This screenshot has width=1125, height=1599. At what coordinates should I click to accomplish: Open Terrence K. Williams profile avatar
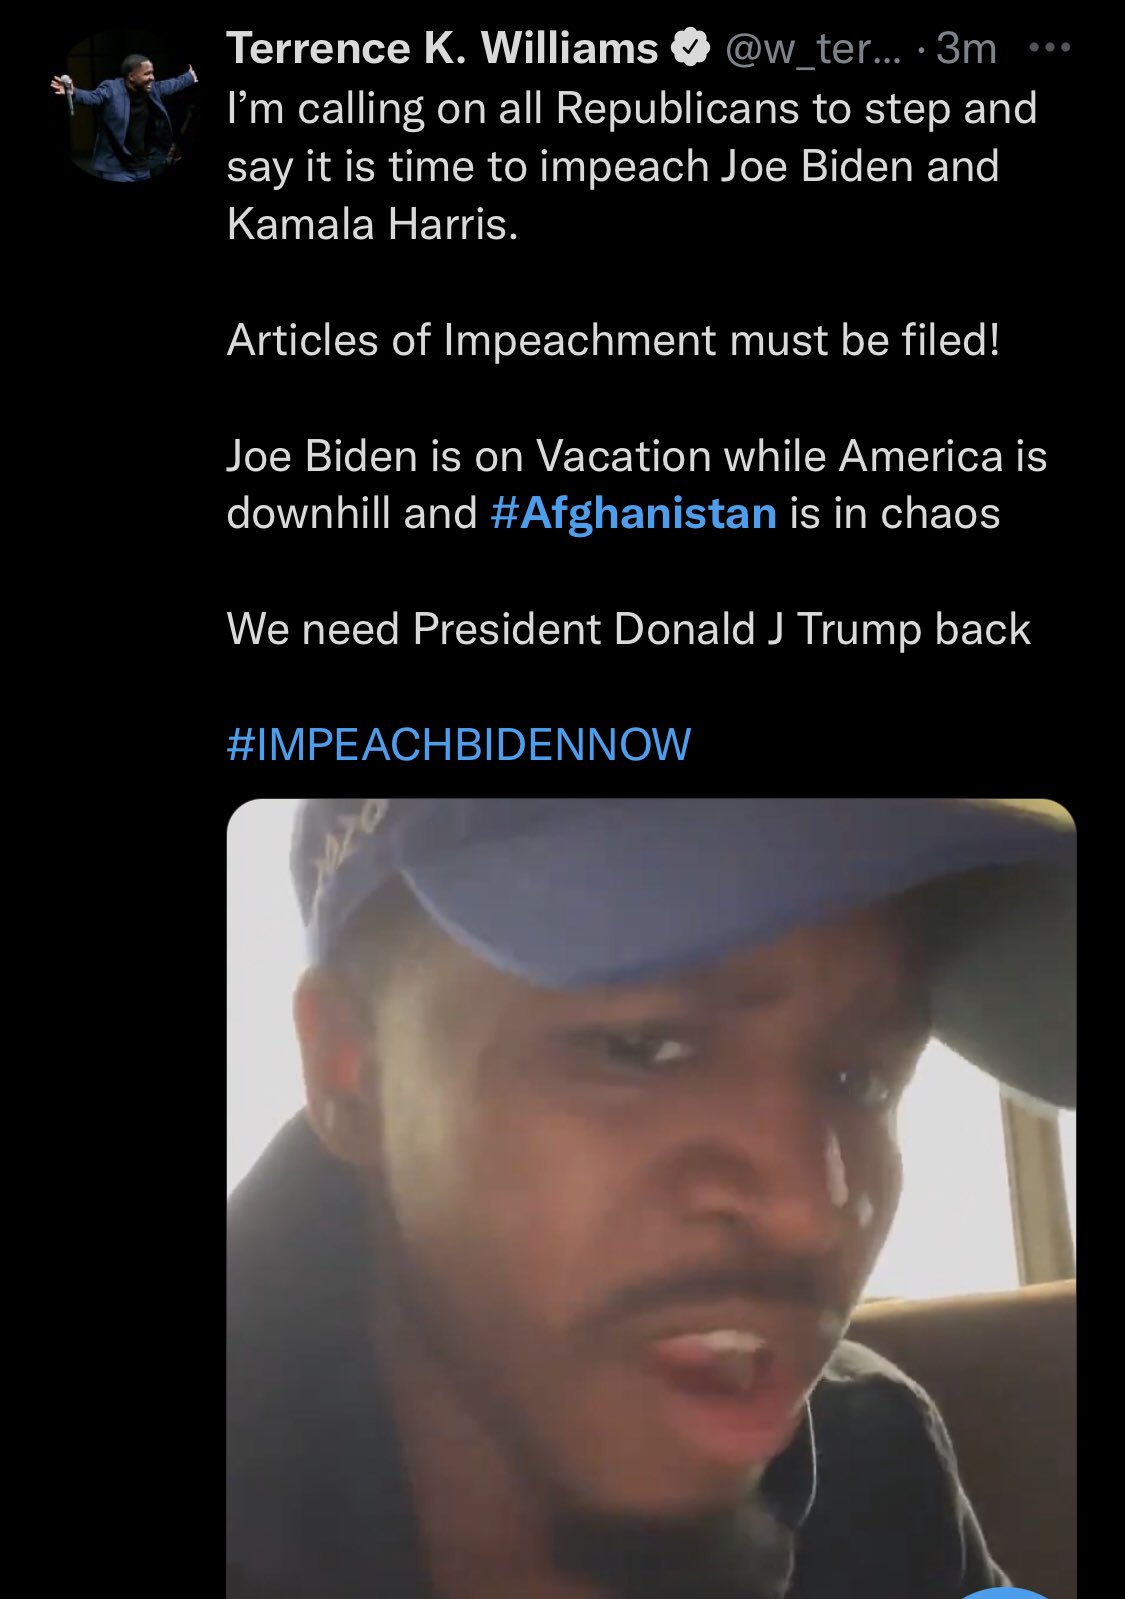[124, 107]
